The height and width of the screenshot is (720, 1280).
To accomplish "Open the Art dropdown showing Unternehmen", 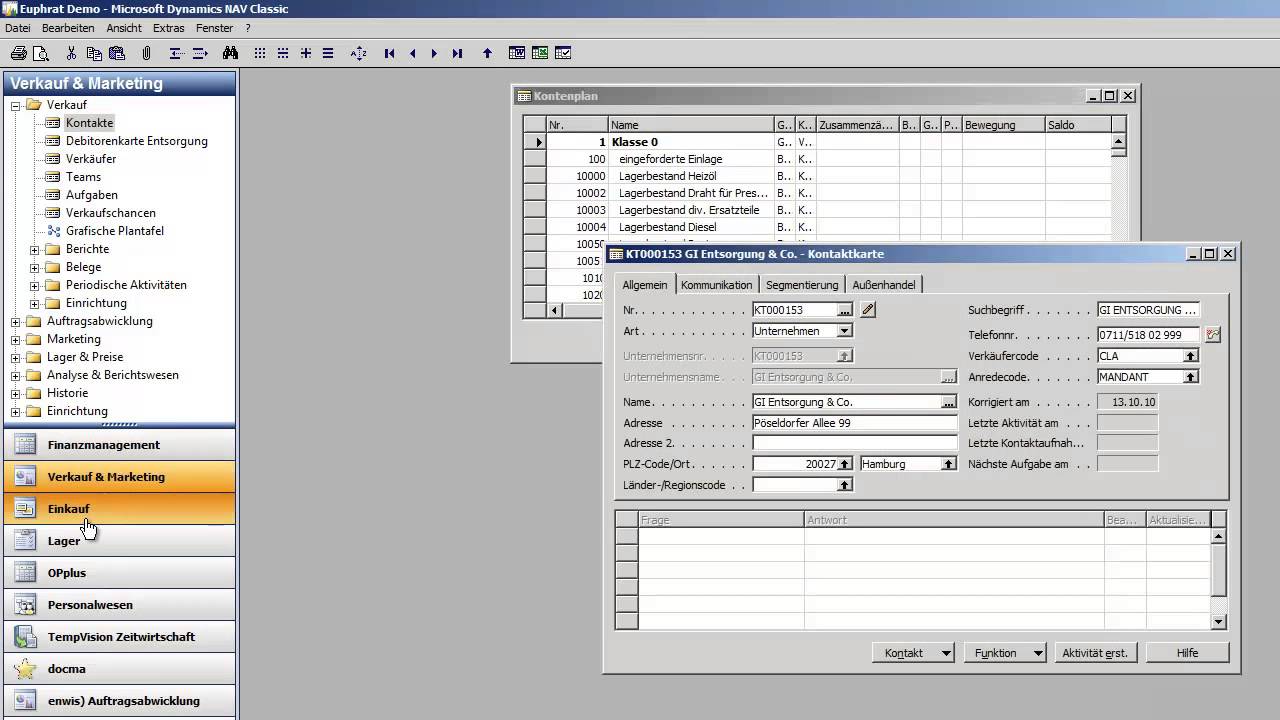I will click(845, 331).
